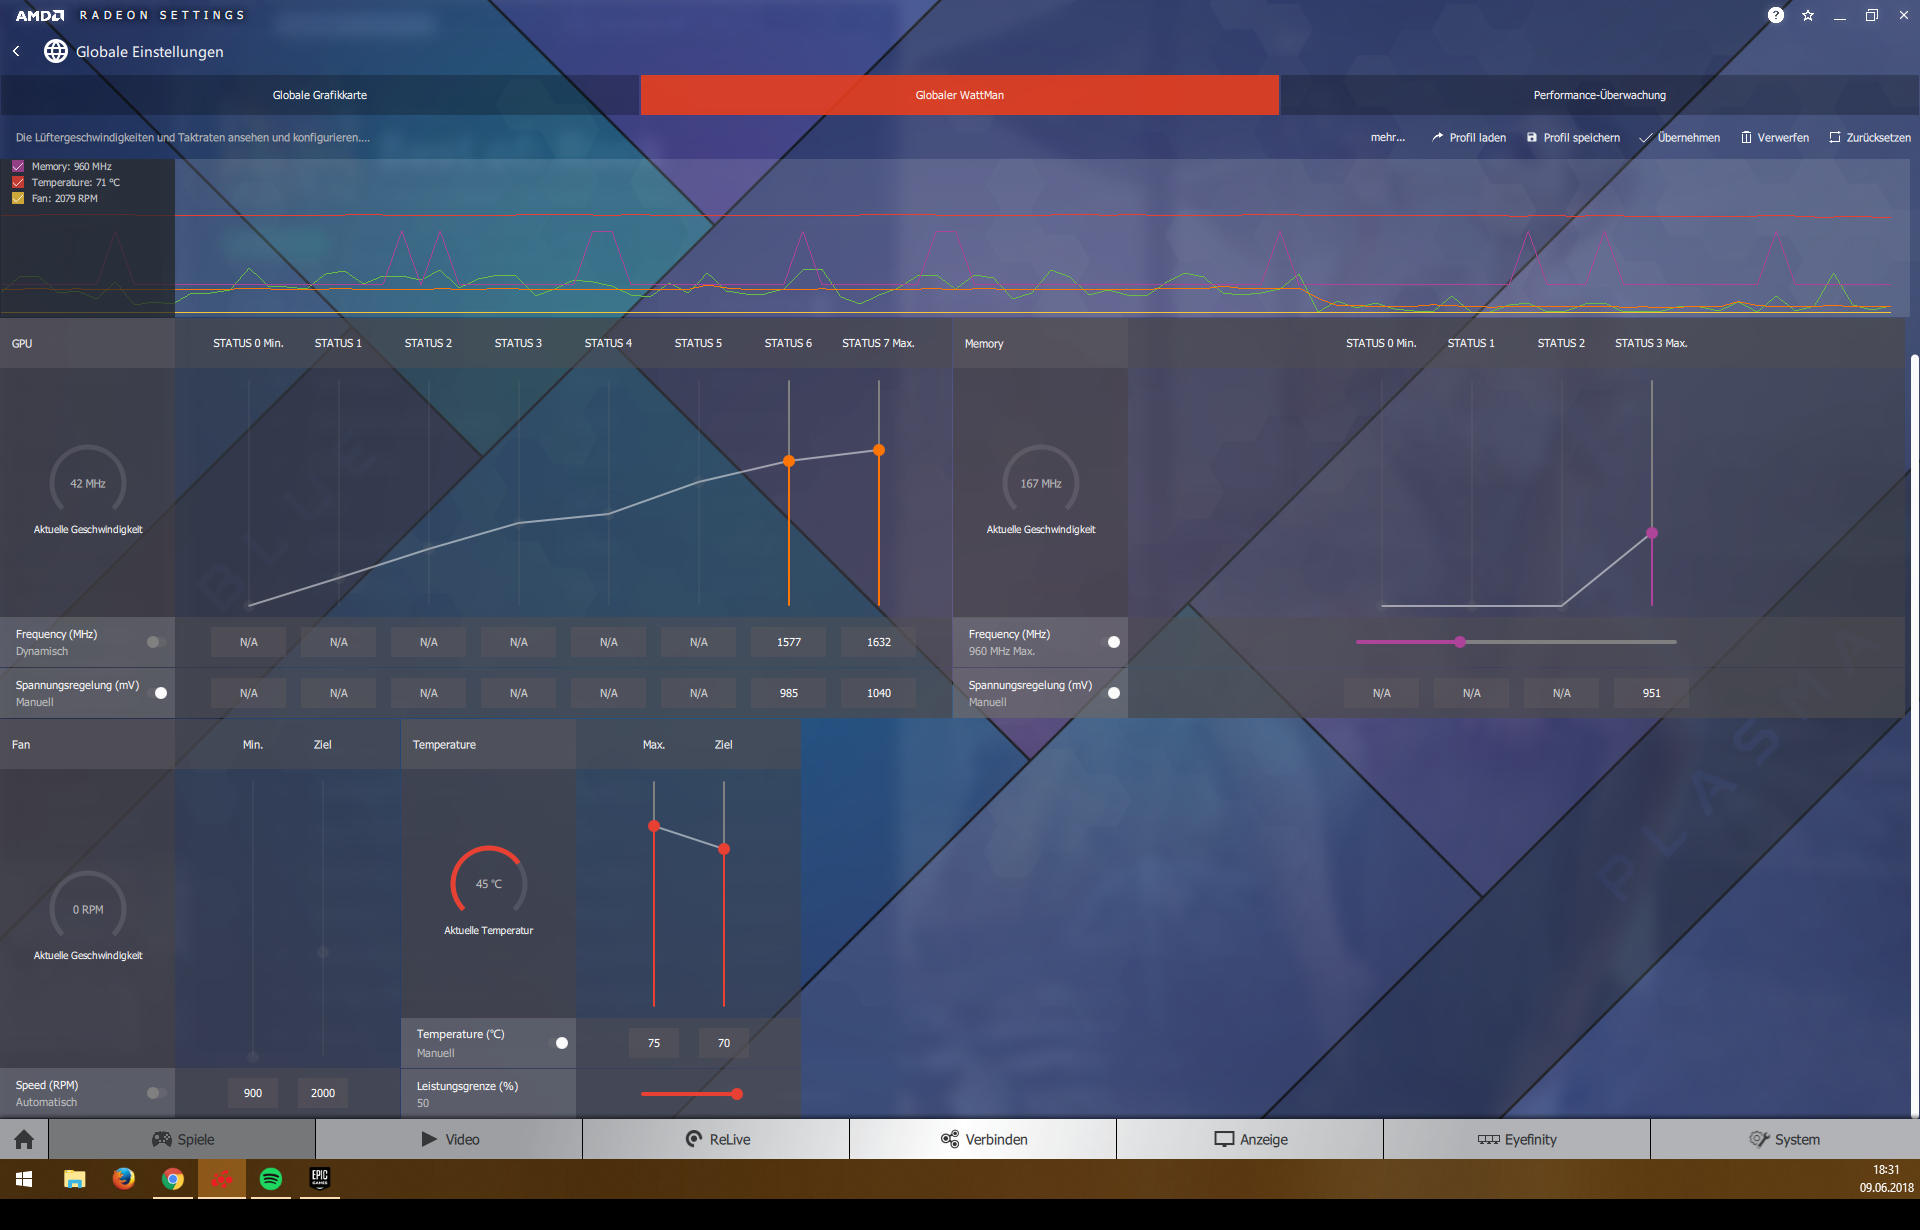The width and height of the screenshot is (1920, 1230).
Task: Toggle the Fan graph legend checkbox
Action: coord(18,199)
